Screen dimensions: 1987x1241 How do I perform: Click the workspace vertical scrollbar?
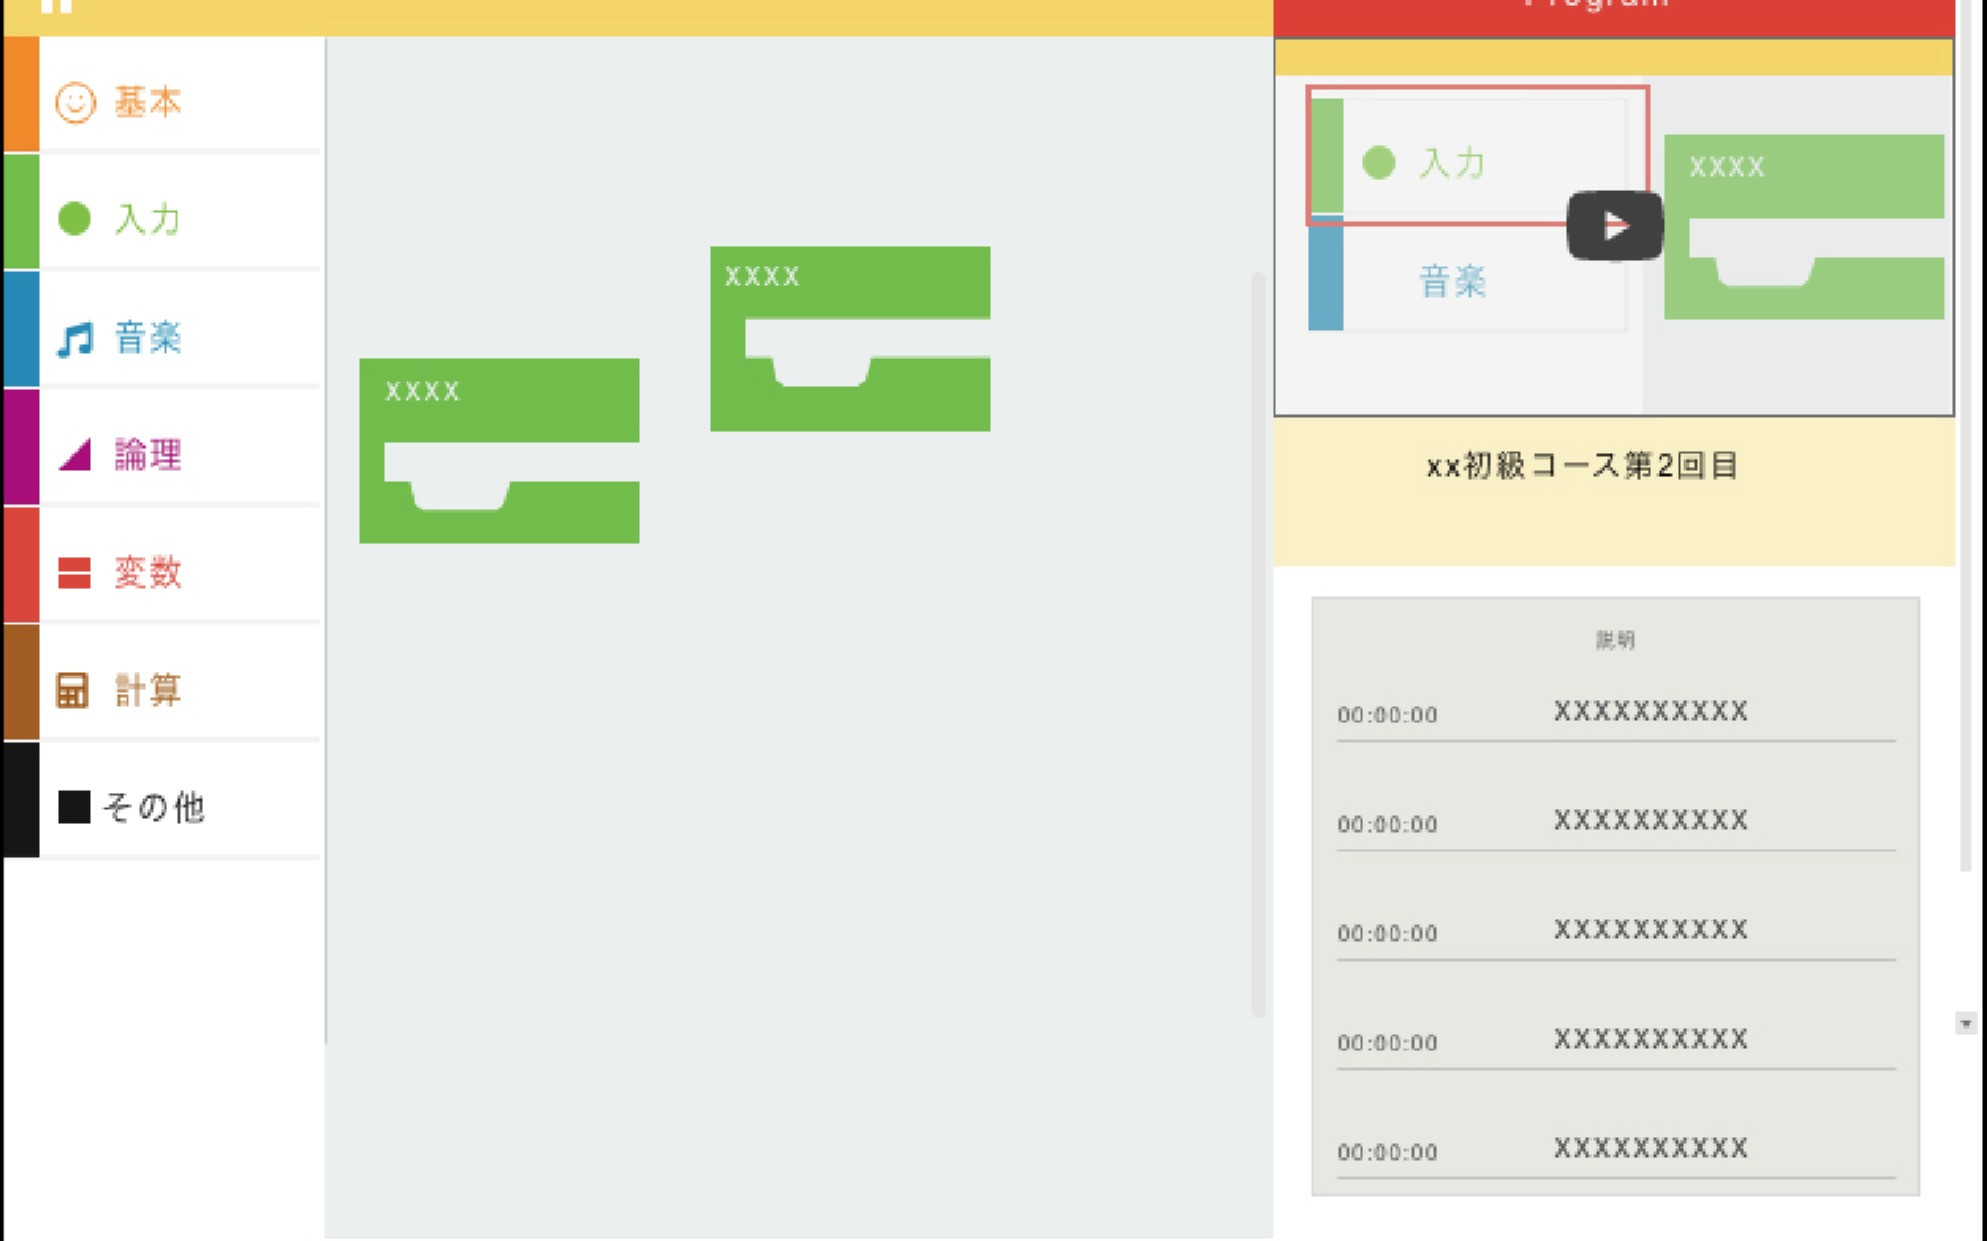(1258, 645)
